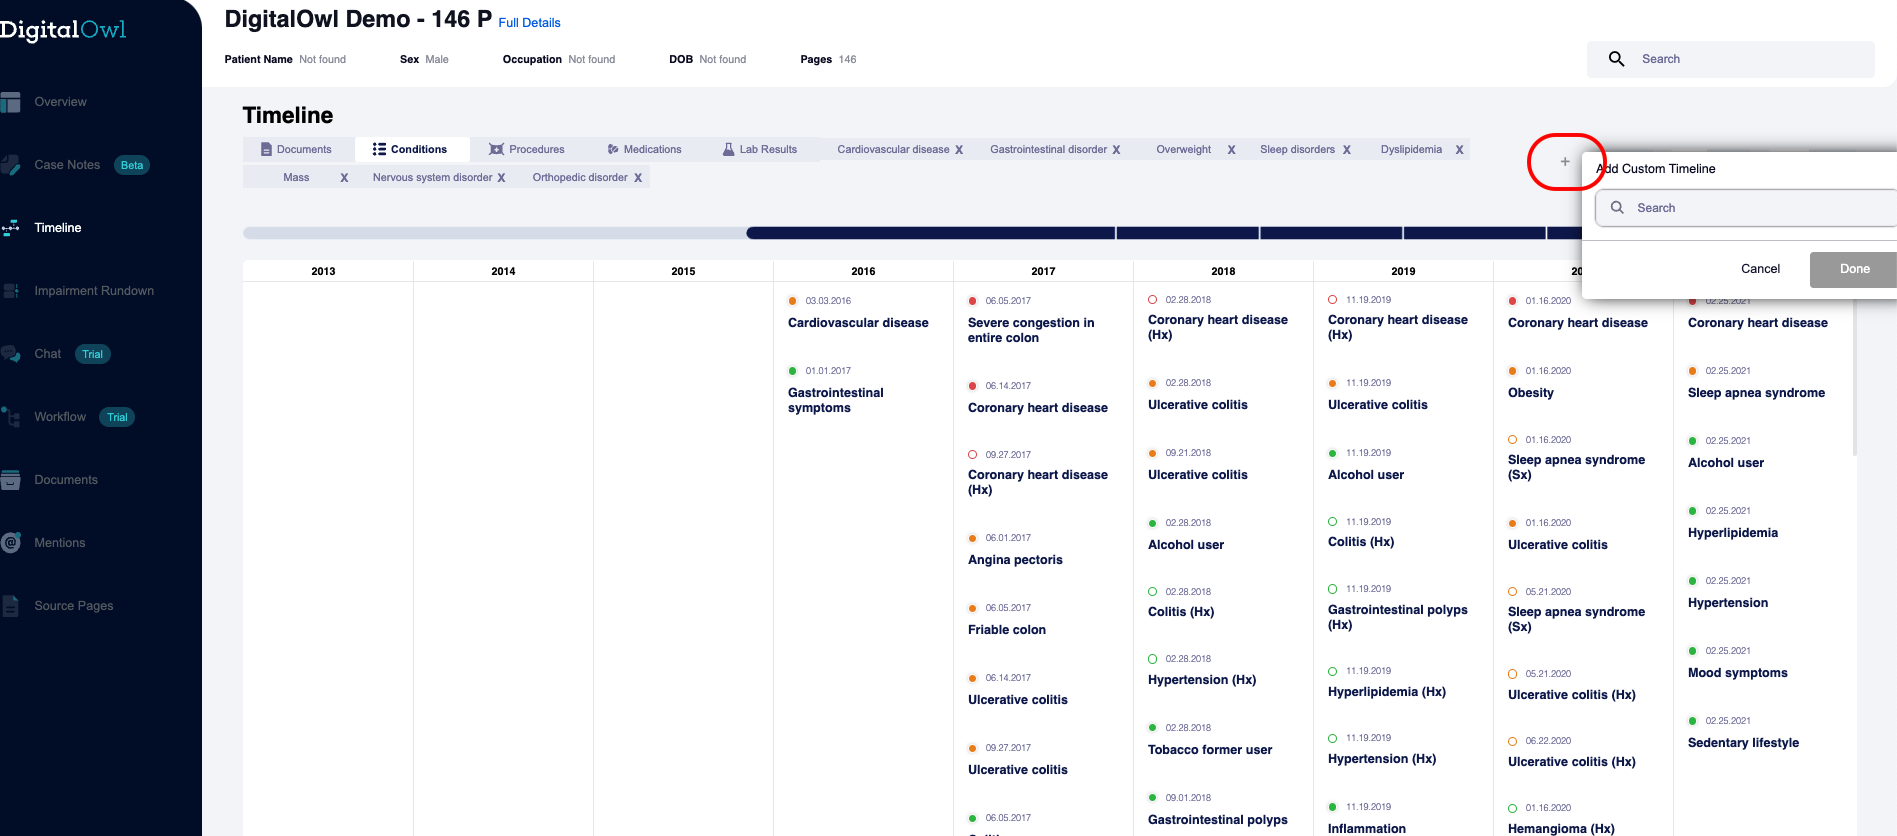This screenshot has height=836, width=1897.
Task: Click the Beta badge next to Case Notes
Action: (132, 165)
